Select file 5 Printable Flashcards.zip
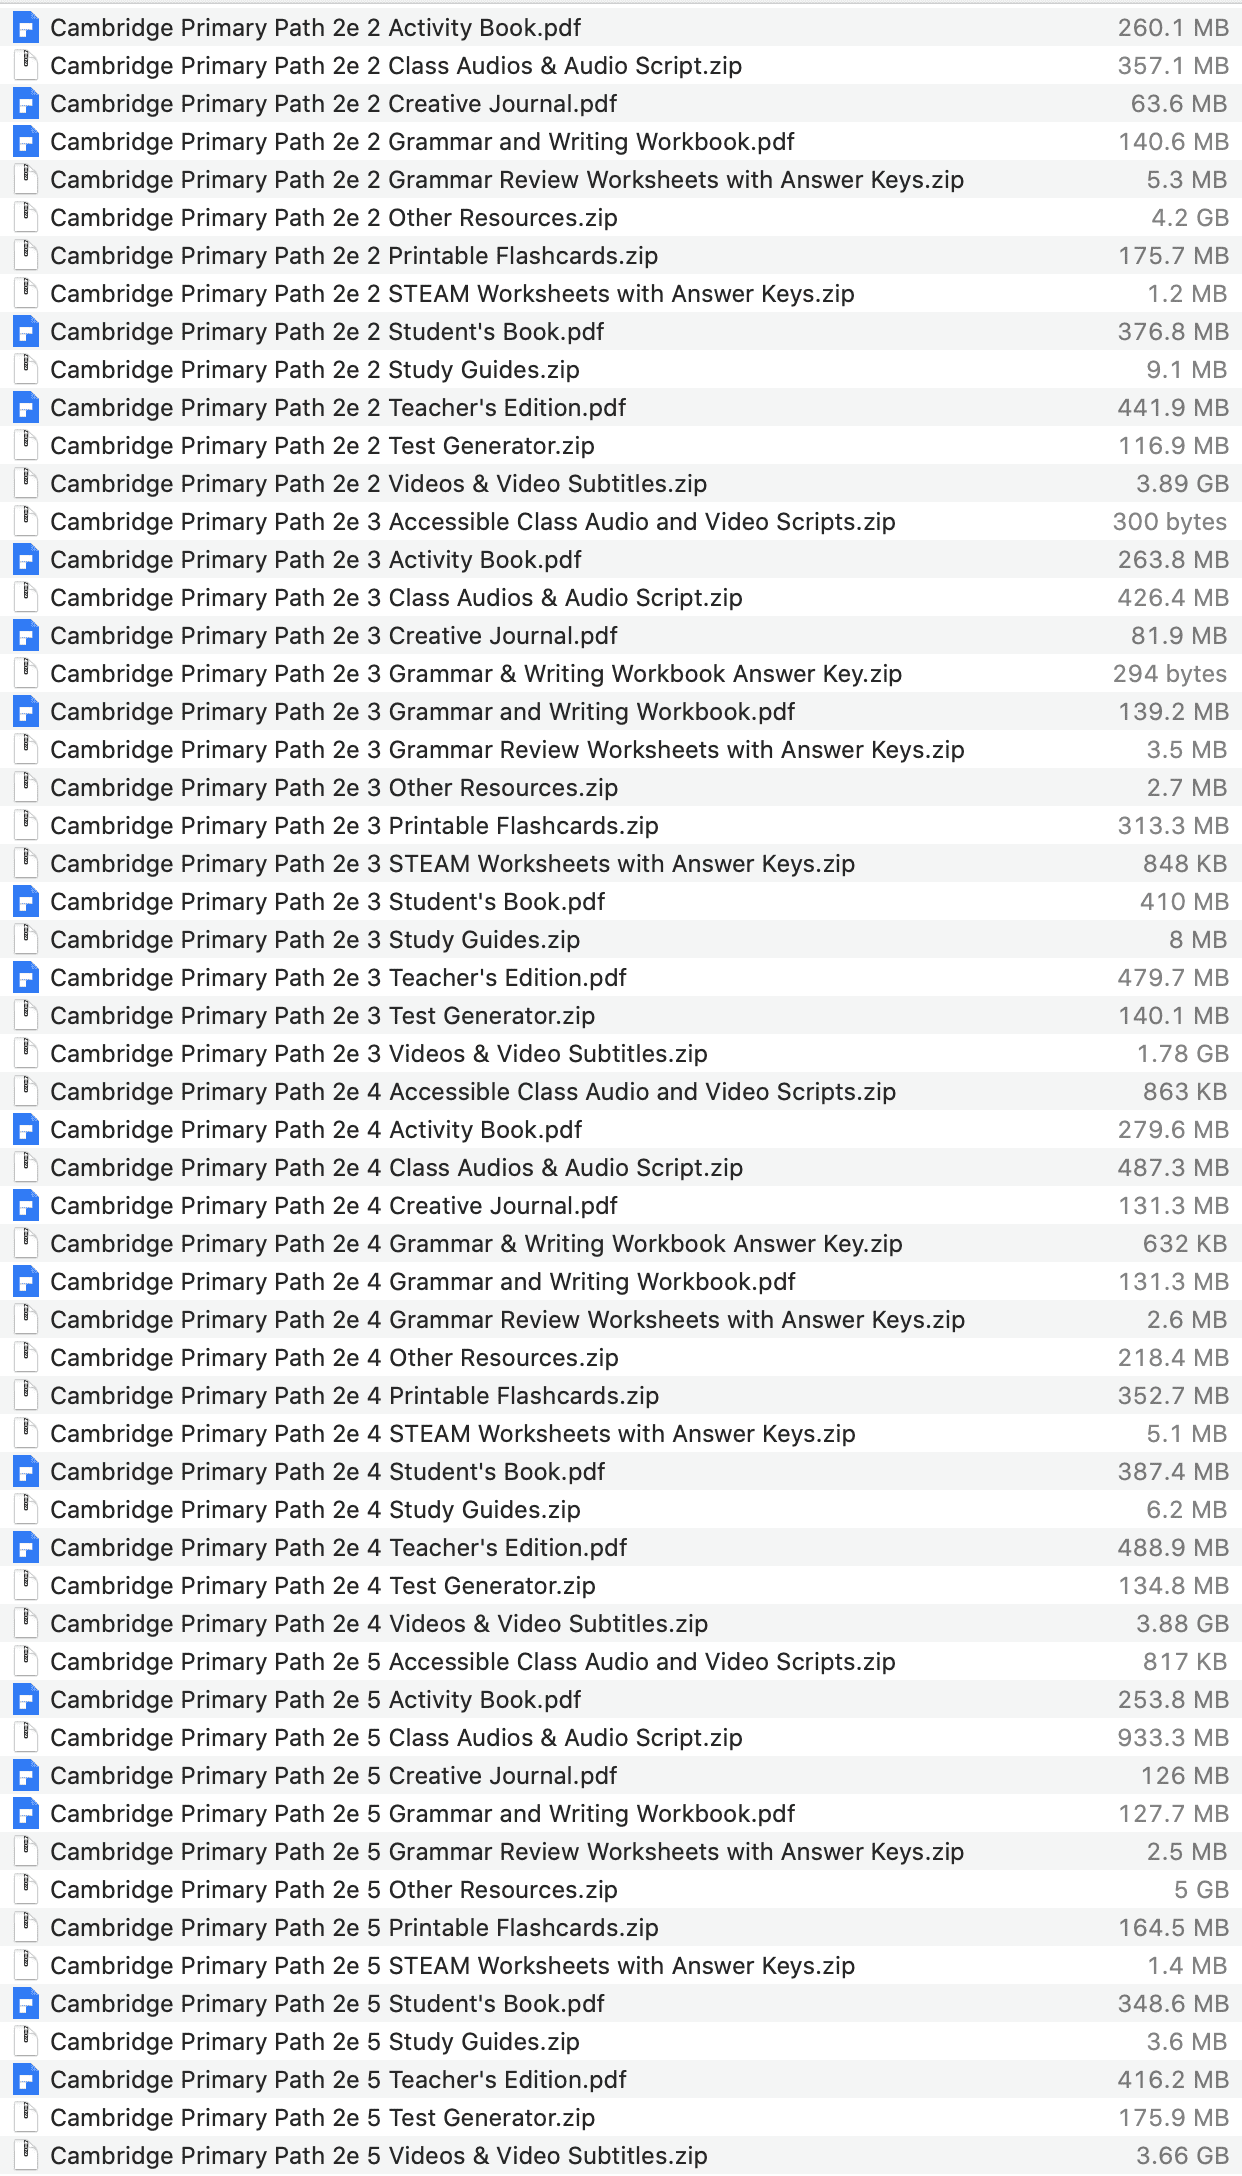This screenshot has width=1242, height=2176. (621, 1928)
